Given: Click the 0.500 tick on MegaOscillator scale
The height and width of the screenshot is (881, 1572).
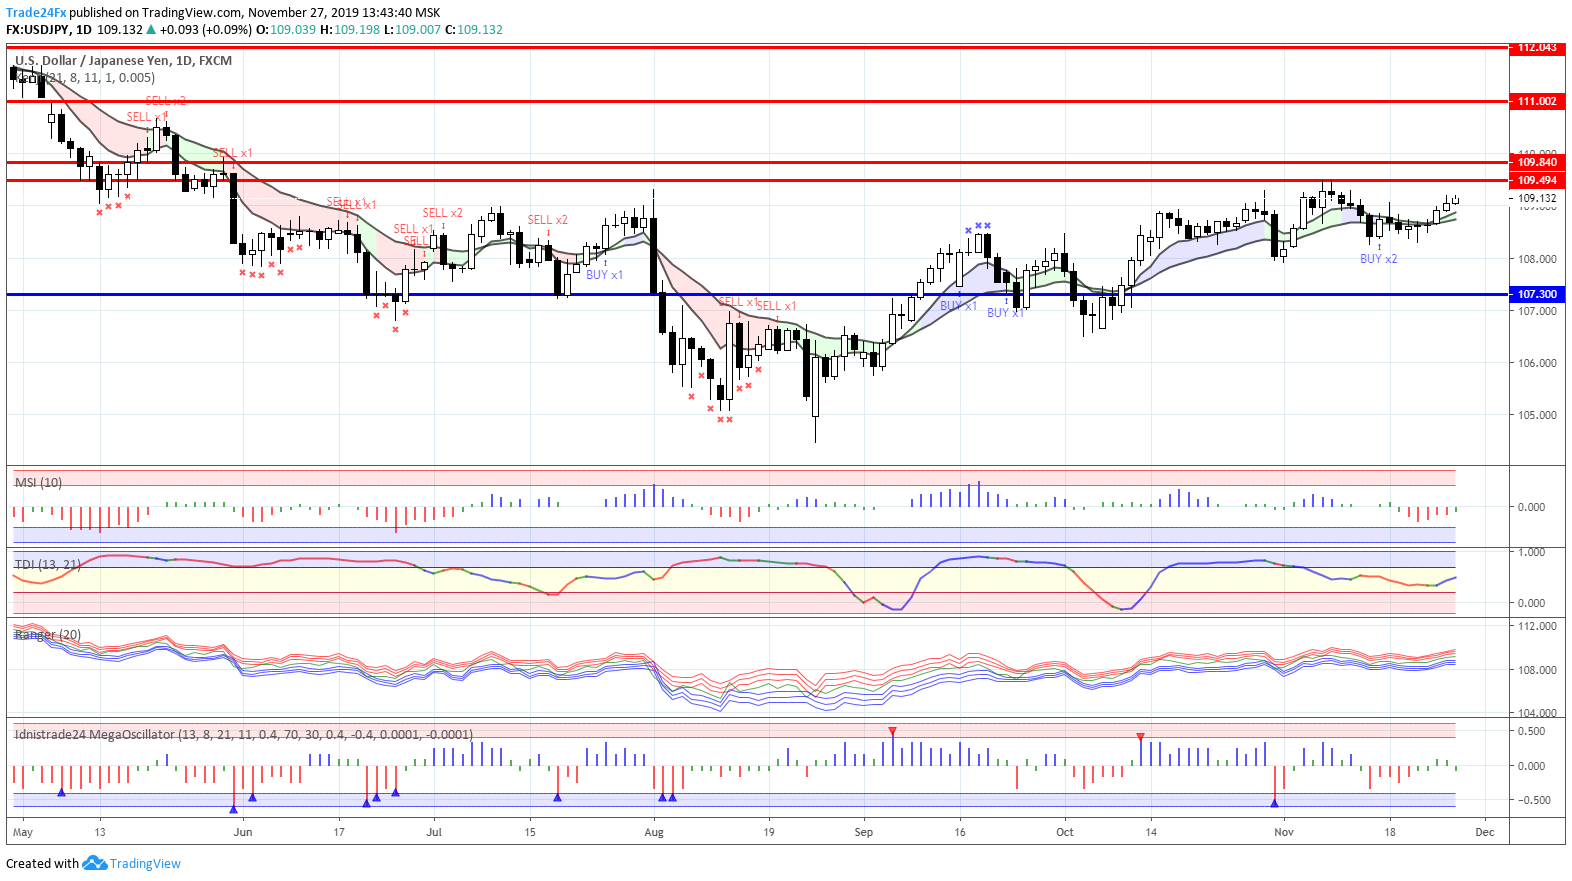Looking at the screenshot, I should tap(1531, 731).
